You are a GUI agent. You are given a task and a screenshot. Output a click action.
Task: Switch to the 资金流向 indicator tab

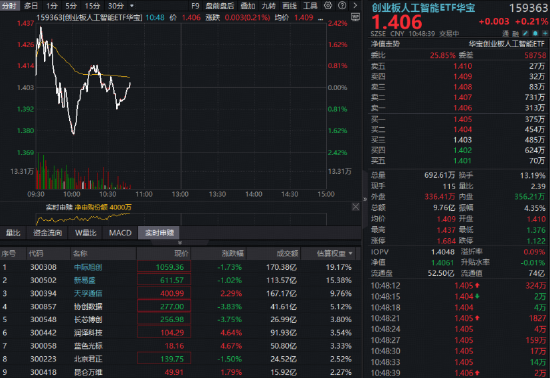pyautogui.click(x=47, y=232)
